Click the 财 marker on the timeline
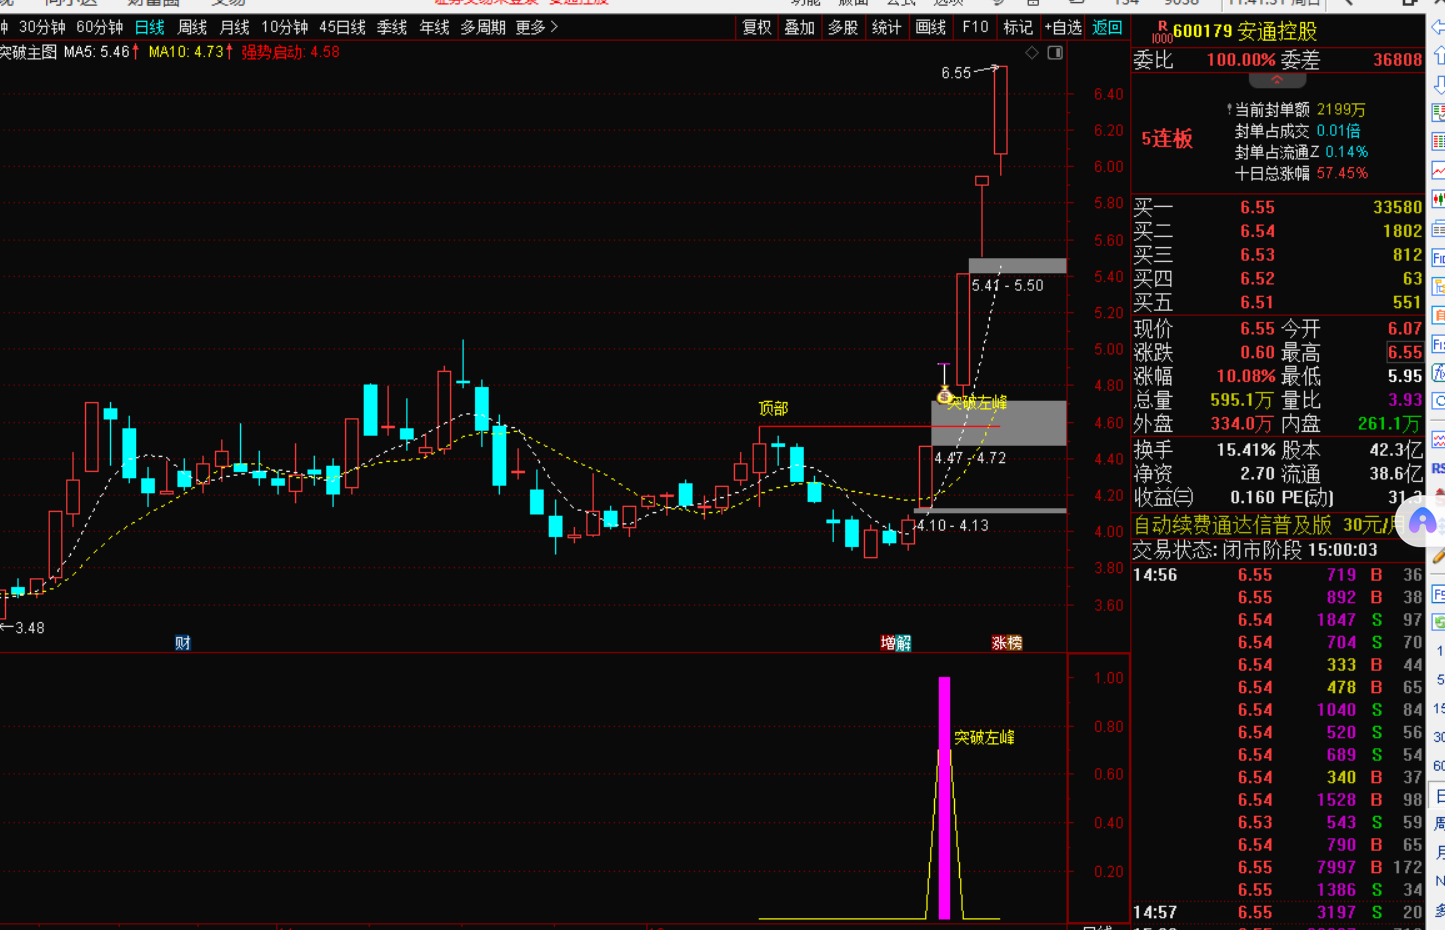This screenshot has width=1445, height=930. point(182,643)
